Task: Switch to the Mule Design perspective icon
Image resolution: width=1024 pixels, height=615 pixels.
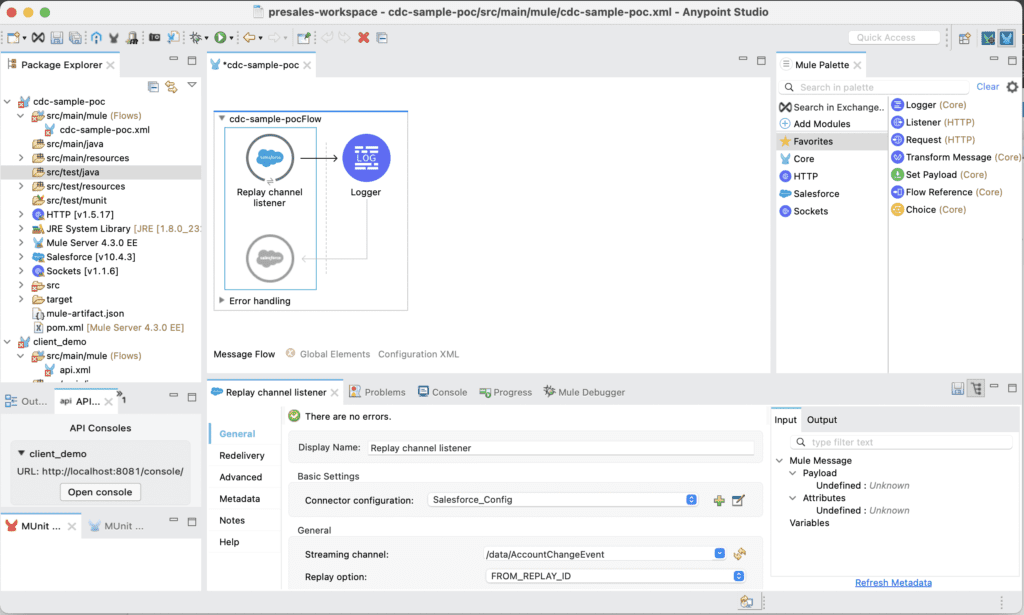Action: click(1007, 37)
